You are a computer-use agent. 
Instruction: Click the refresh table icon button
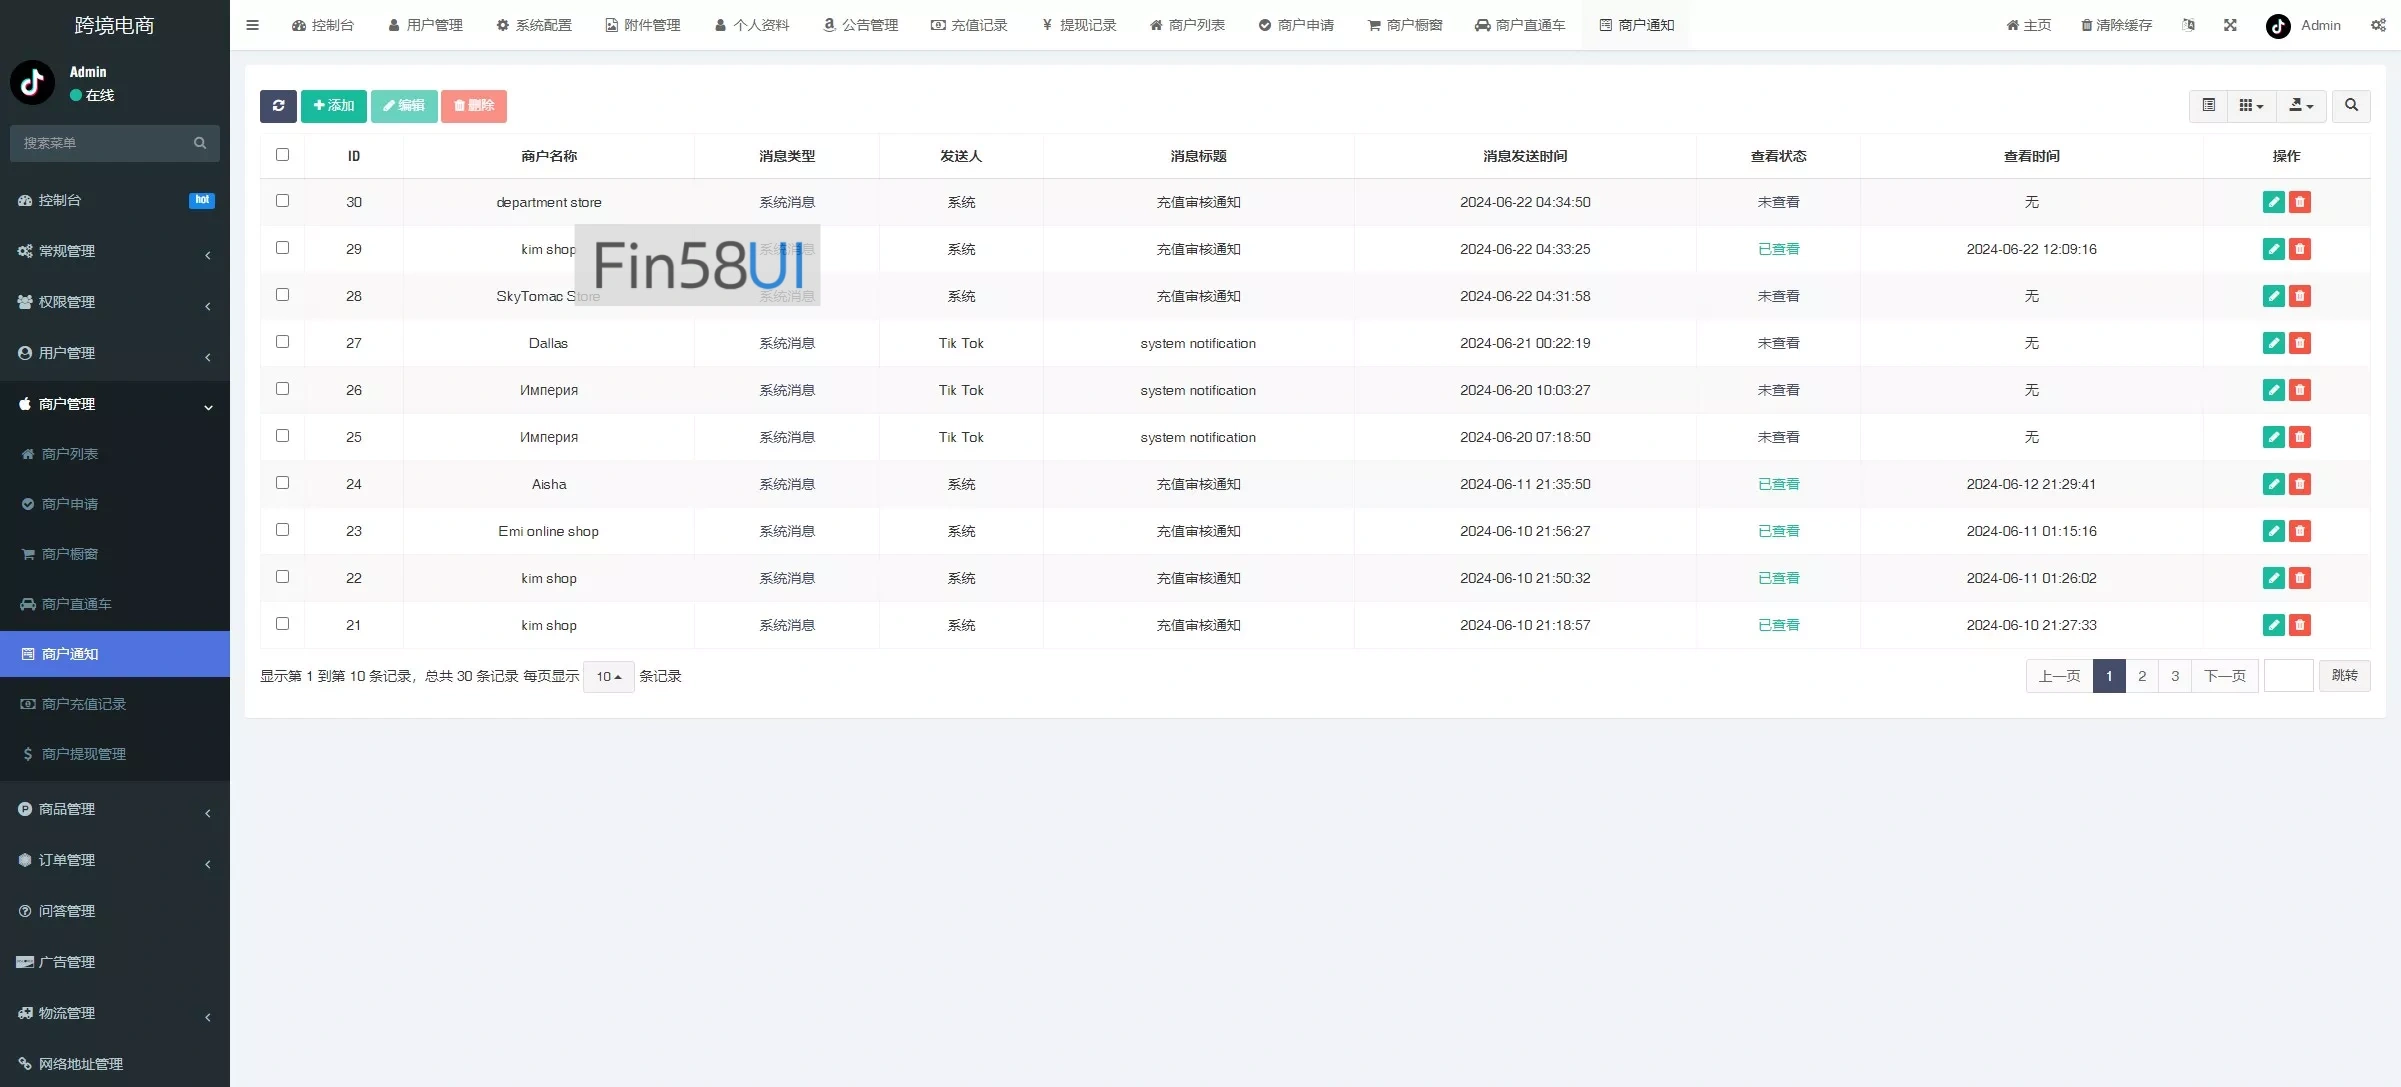(x=278, y=106)
